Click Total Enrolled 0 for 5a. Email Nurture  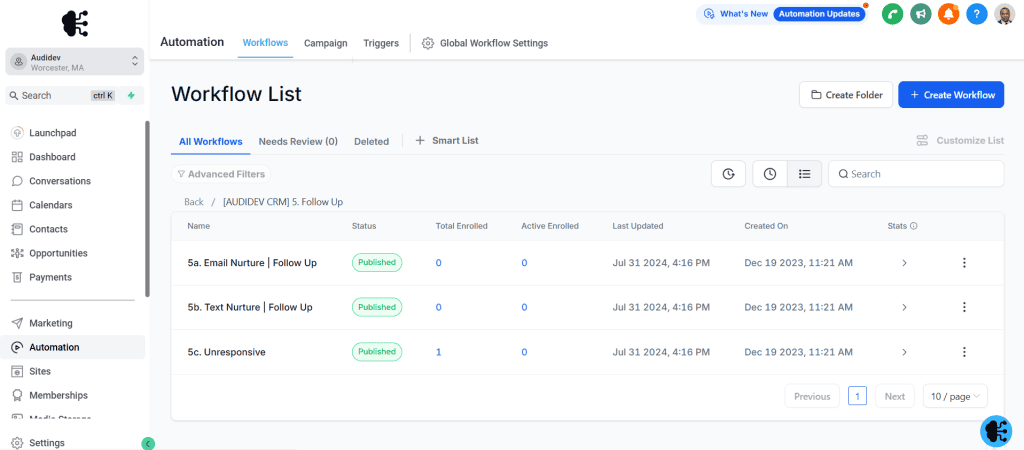tap(439, 263)
